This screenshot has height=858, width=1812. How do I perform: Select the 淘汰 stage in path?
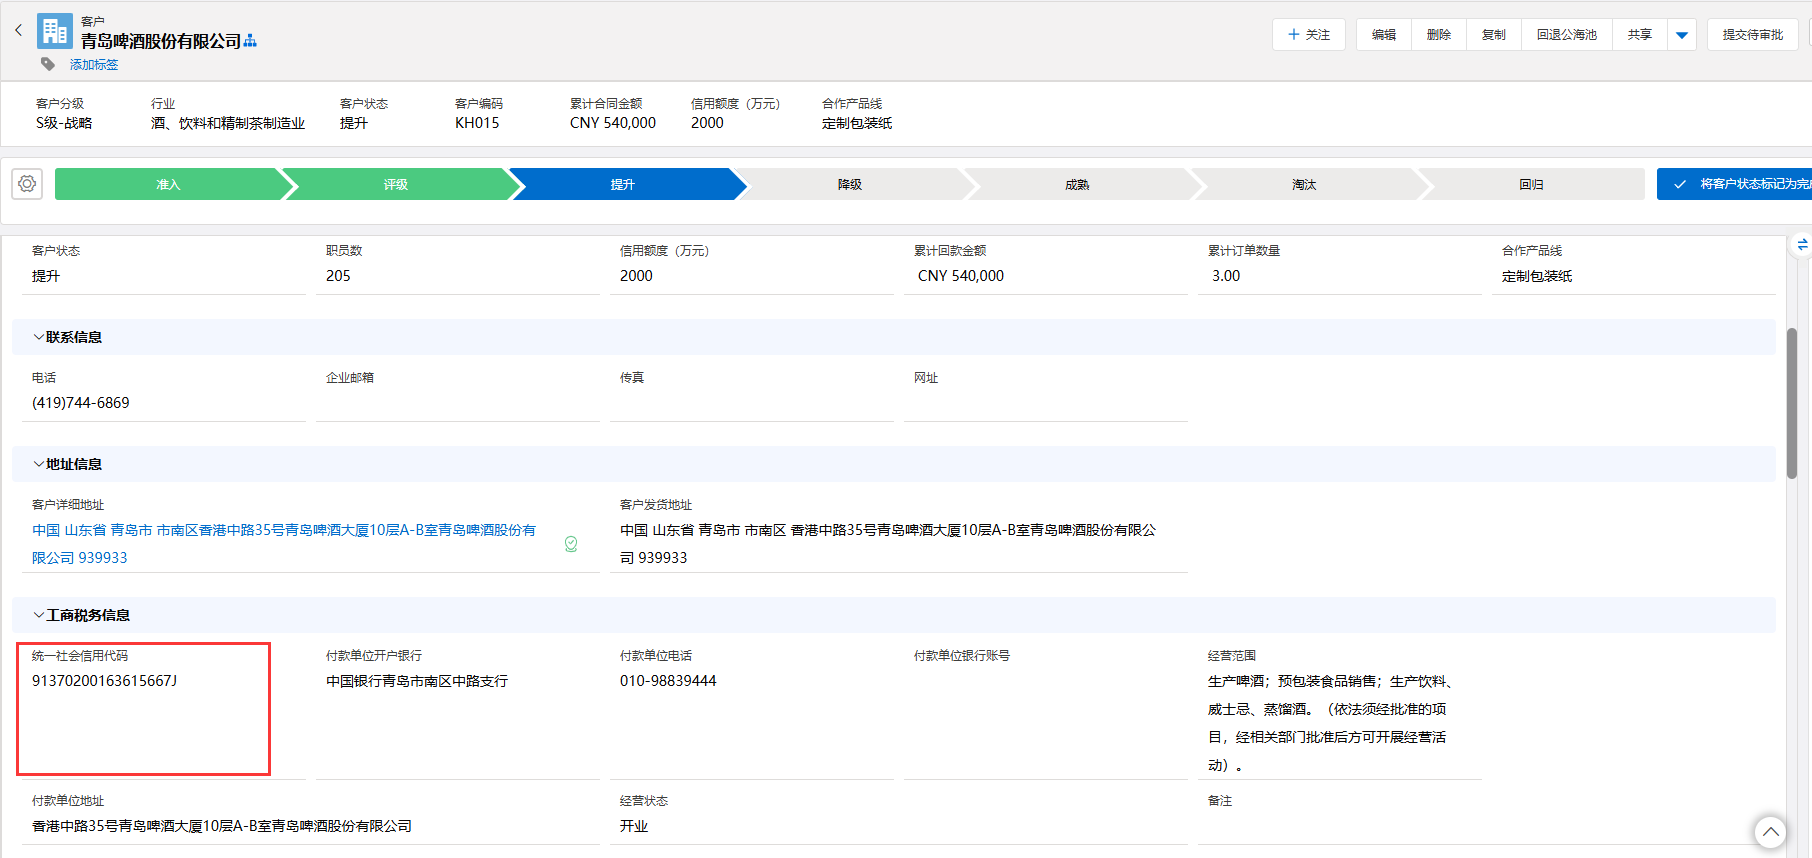coord(1304,184)
